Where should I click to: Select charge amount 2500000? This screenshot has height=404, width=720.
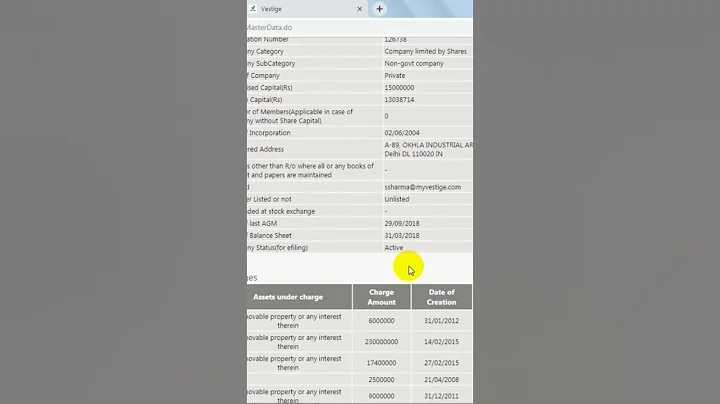click(x=382, y=380)
